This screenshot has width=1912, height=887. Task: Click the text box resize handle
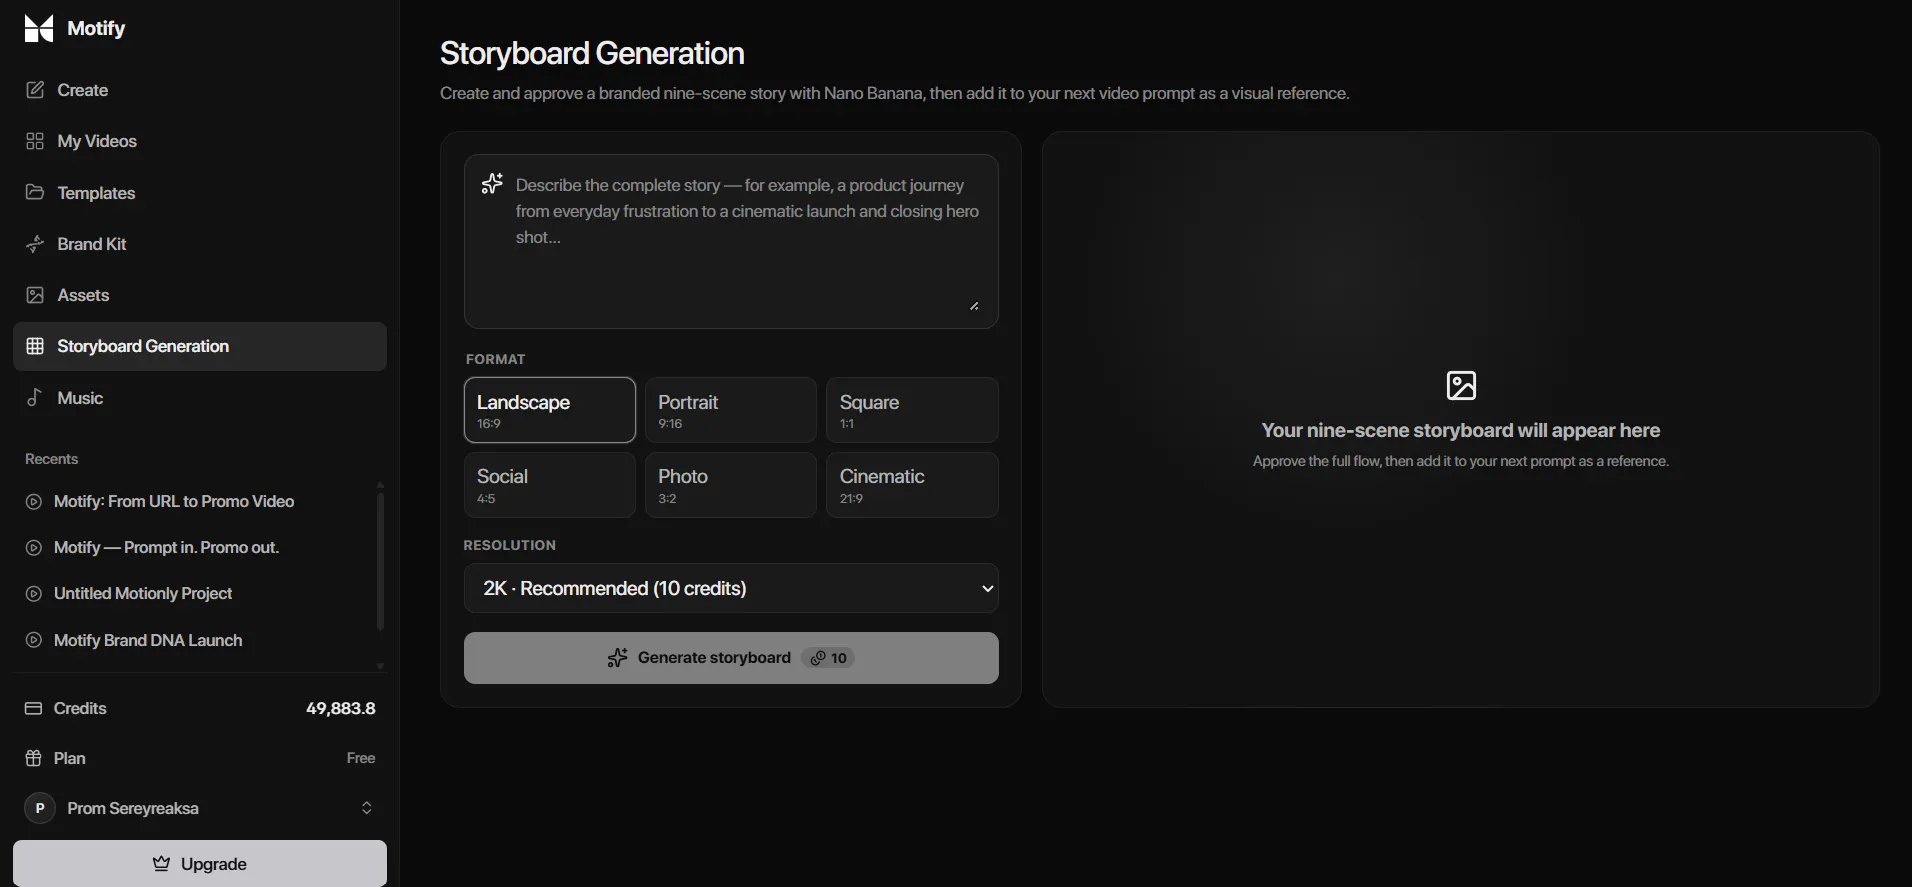(x=974, y=306)
